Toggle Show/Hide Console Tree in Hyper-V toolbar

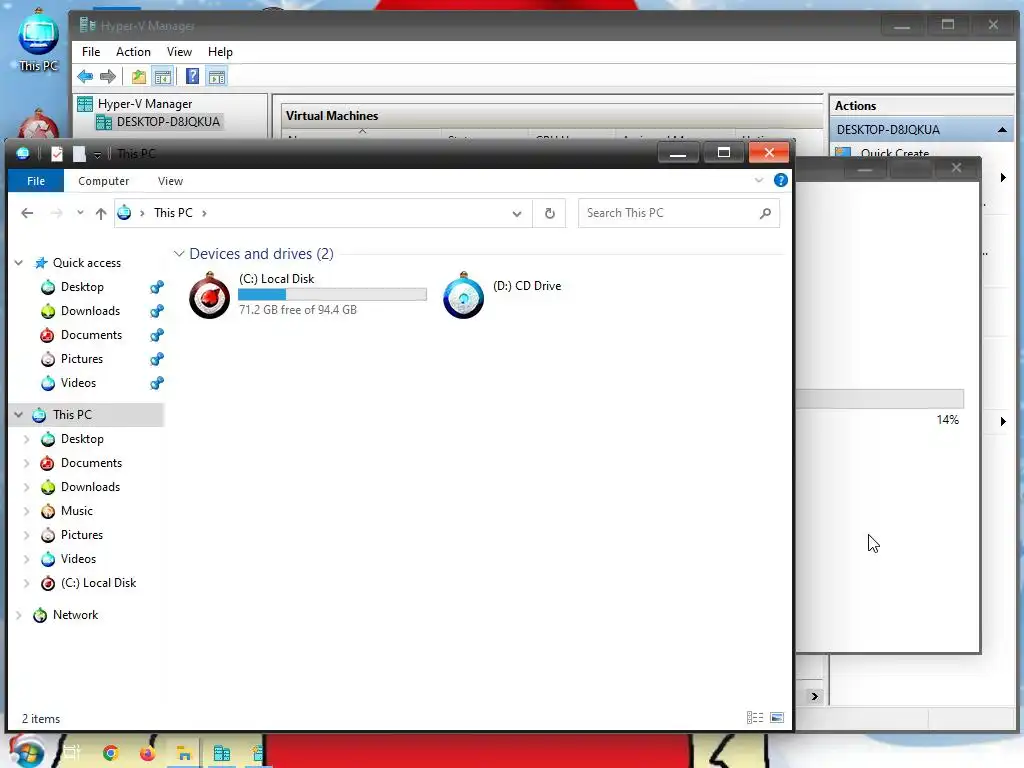pos(163,76)
